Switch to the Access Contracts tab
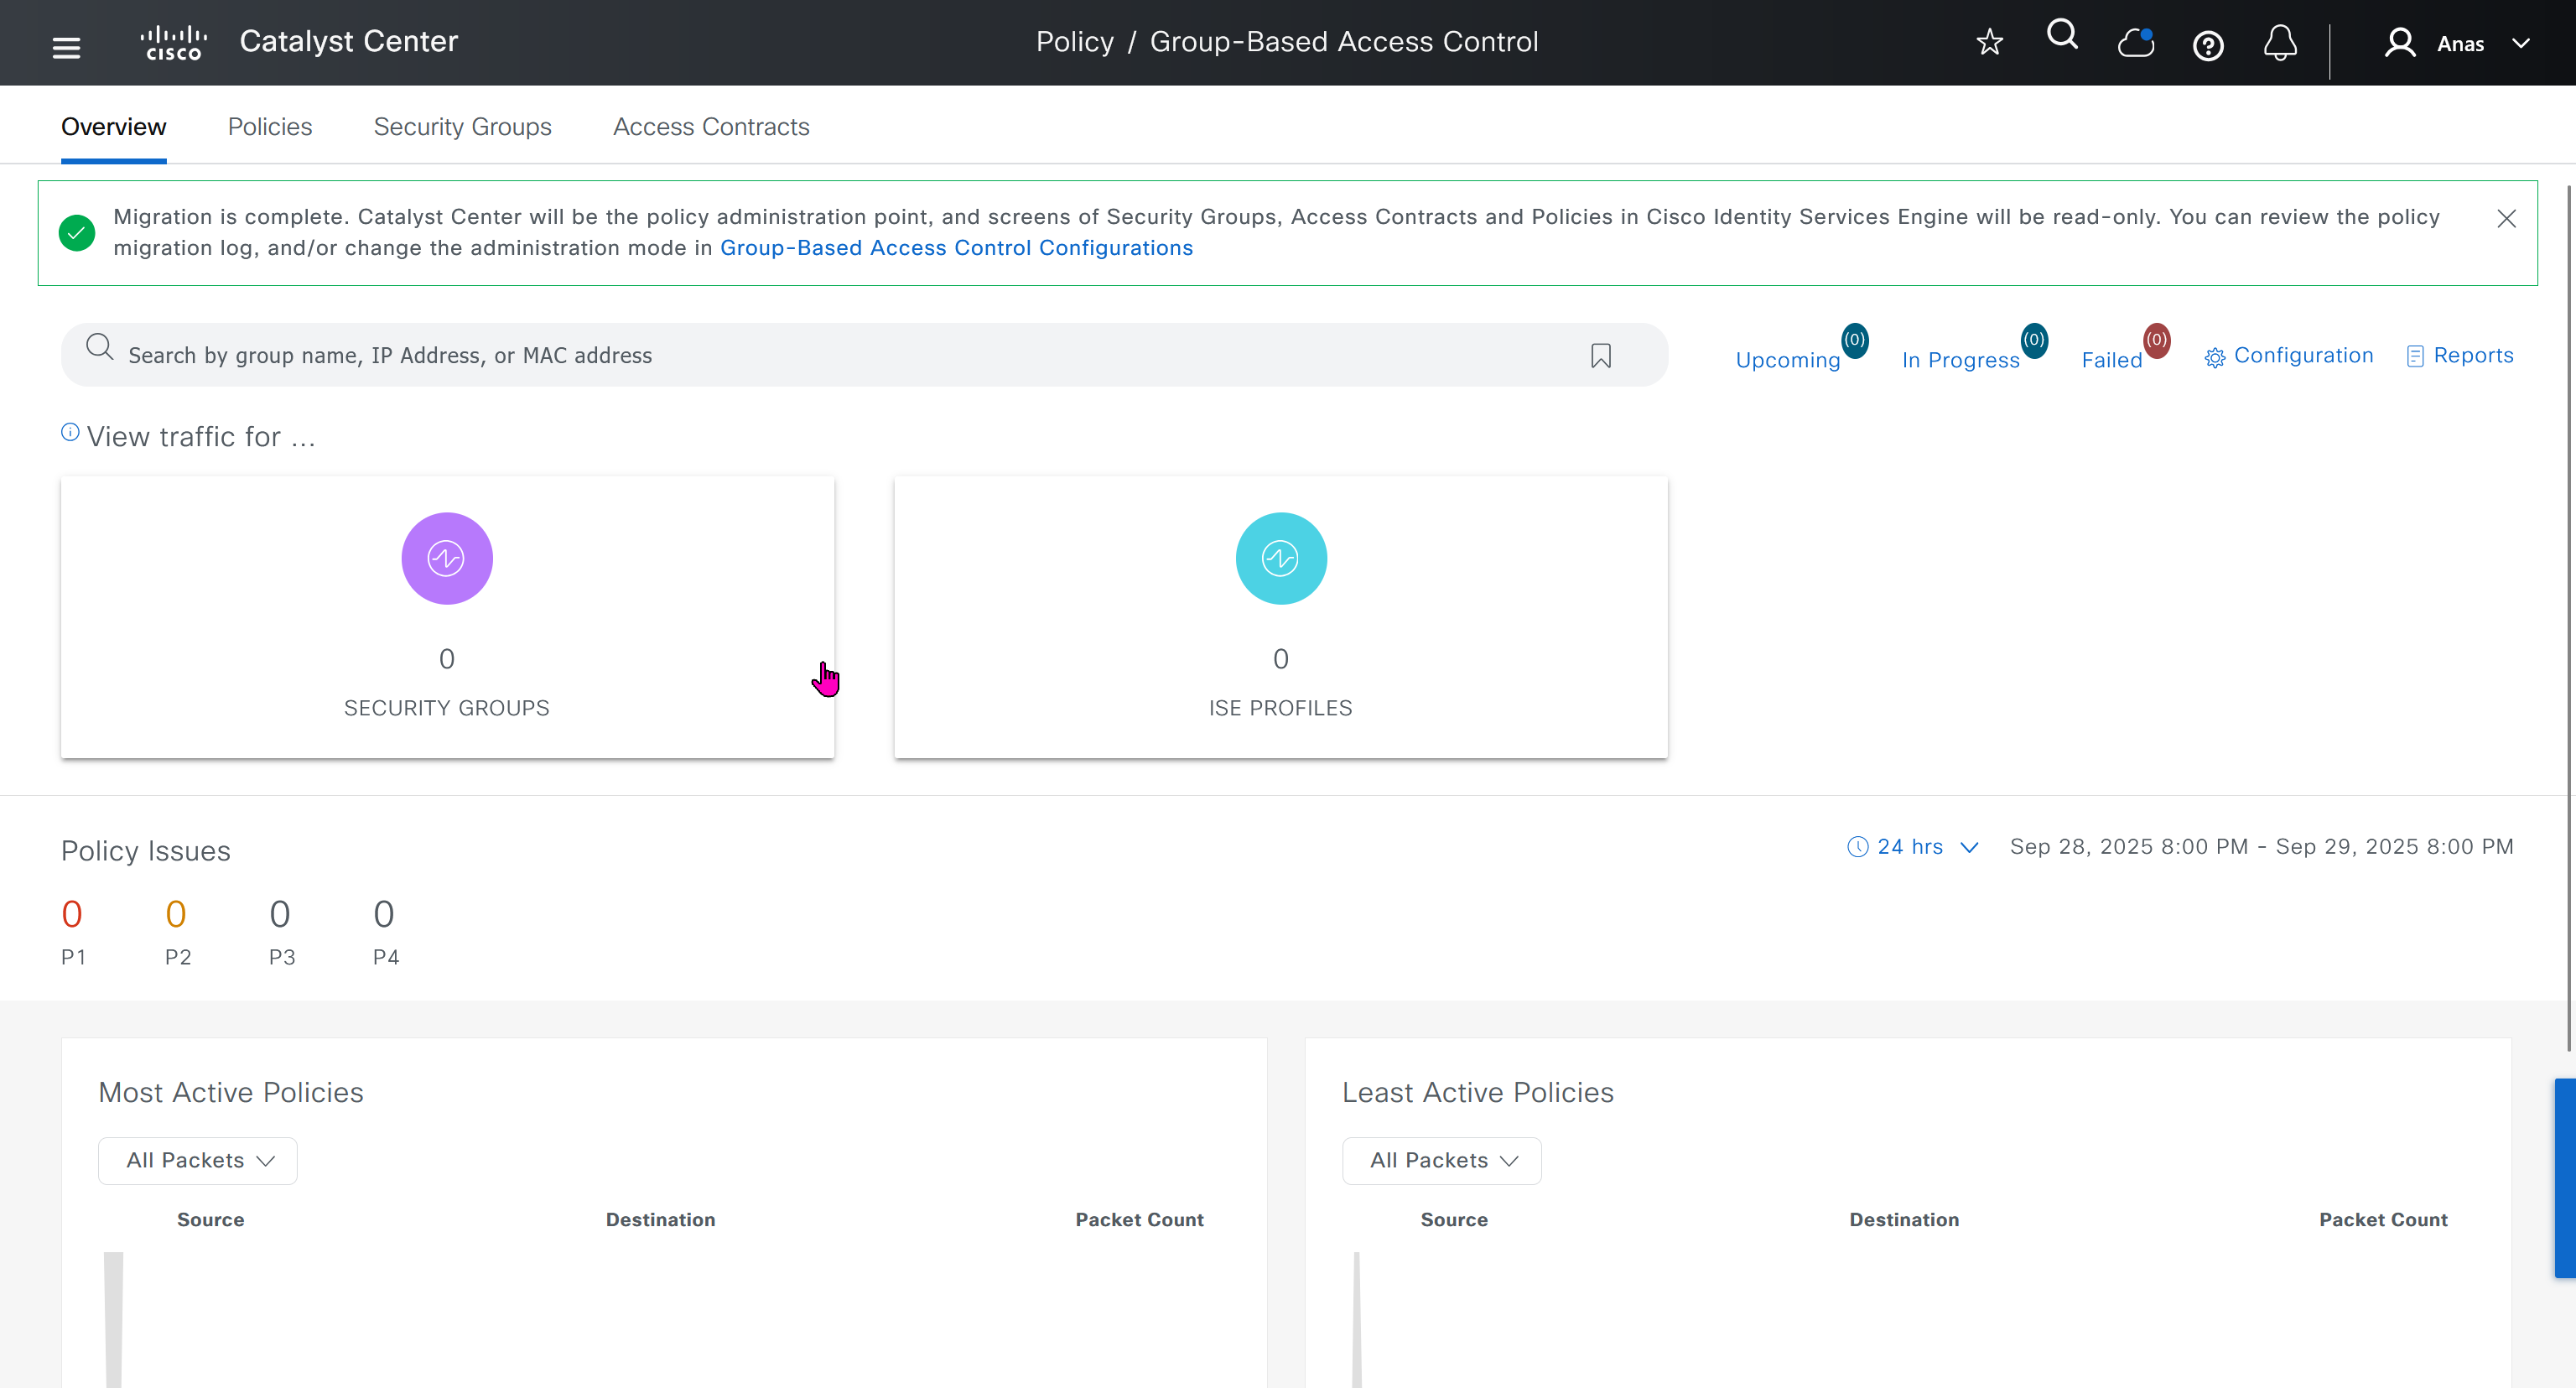 tap(710, 127)
